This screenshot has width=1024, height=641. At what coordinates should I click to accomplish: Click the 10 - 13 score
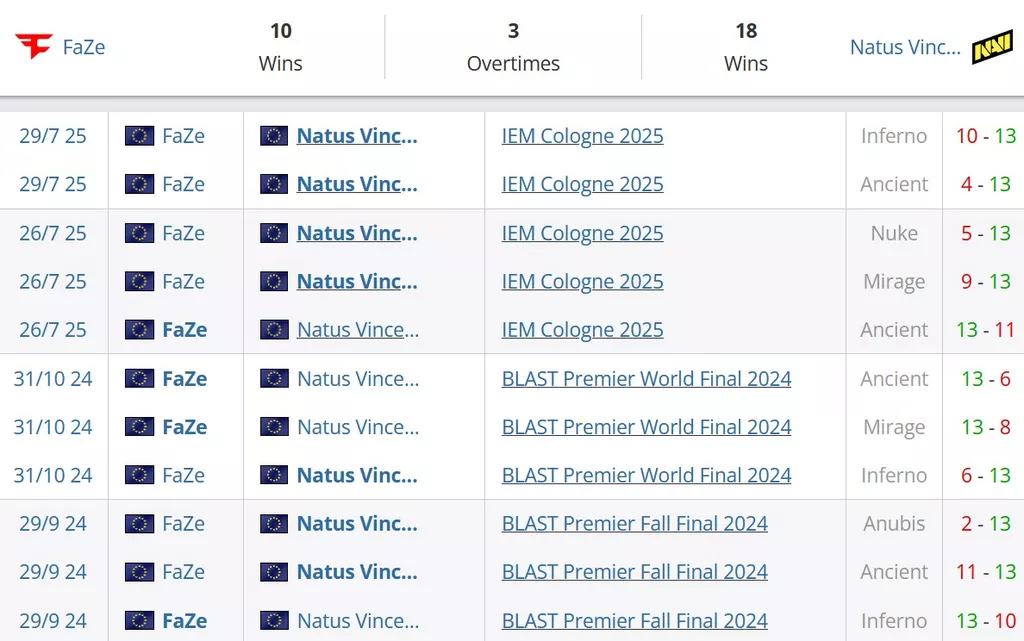[x=986, y=136]
